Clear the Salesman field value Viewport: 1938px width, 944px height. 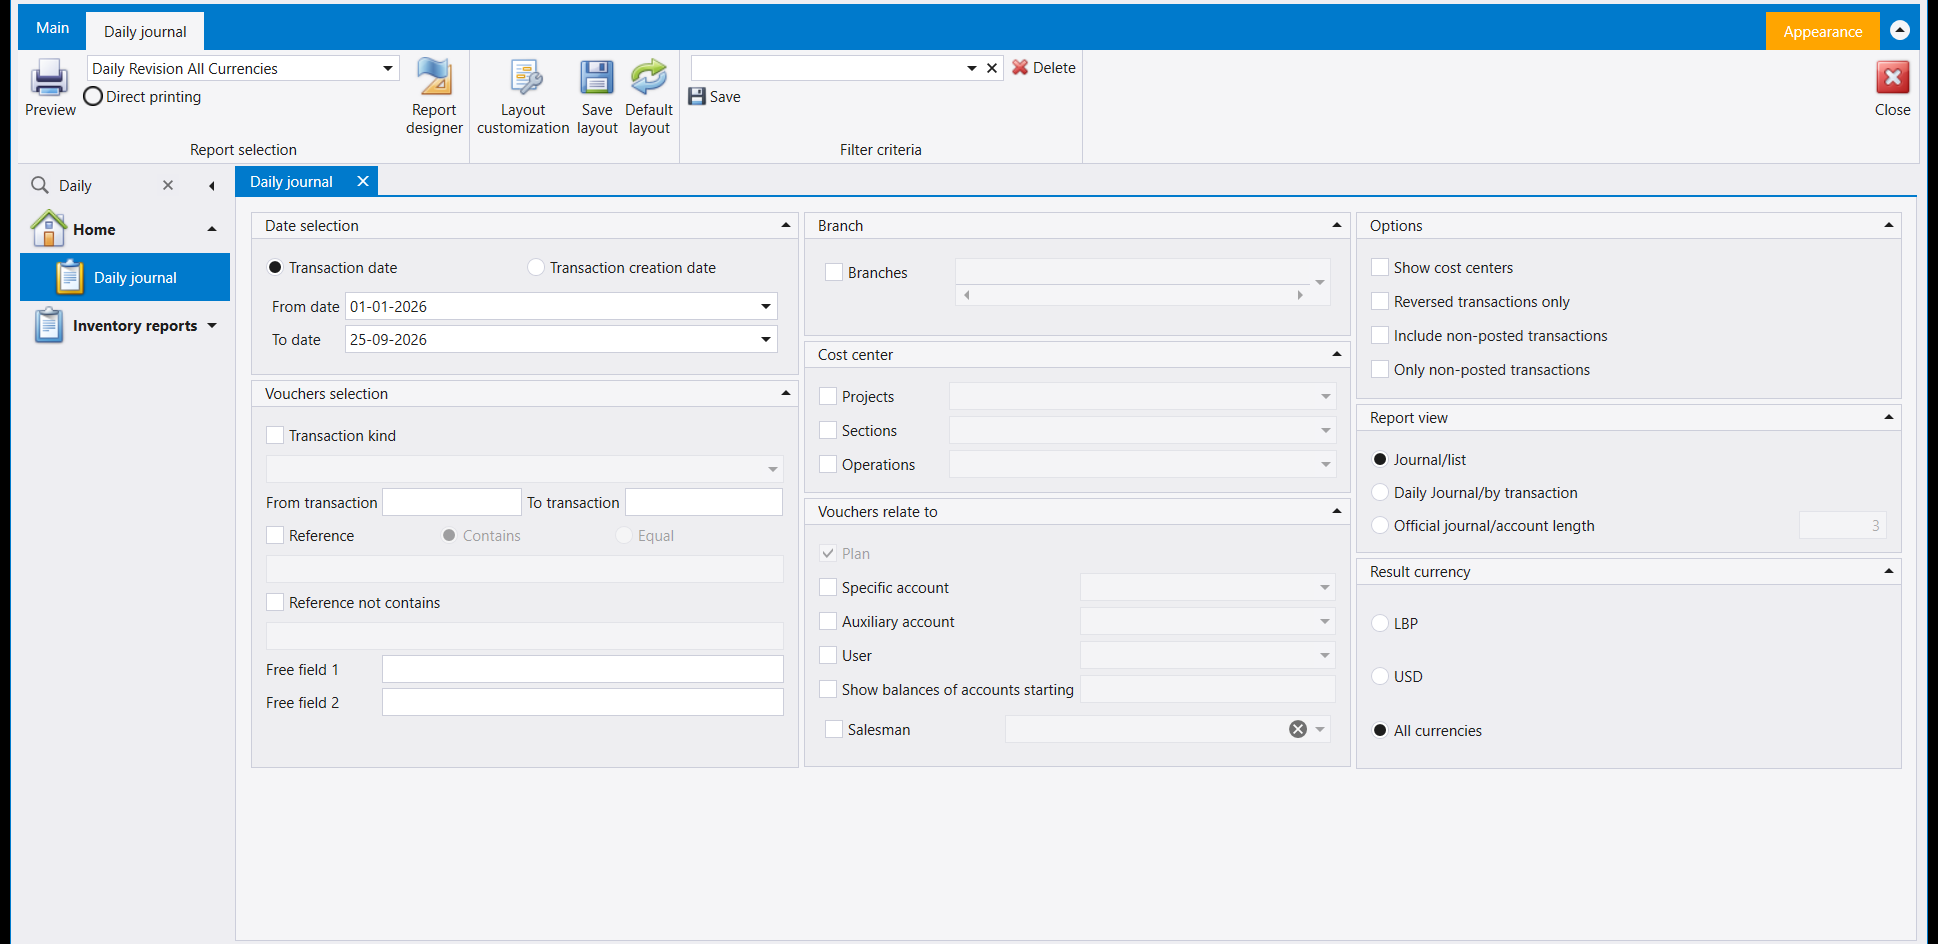tap(1298, 729)
